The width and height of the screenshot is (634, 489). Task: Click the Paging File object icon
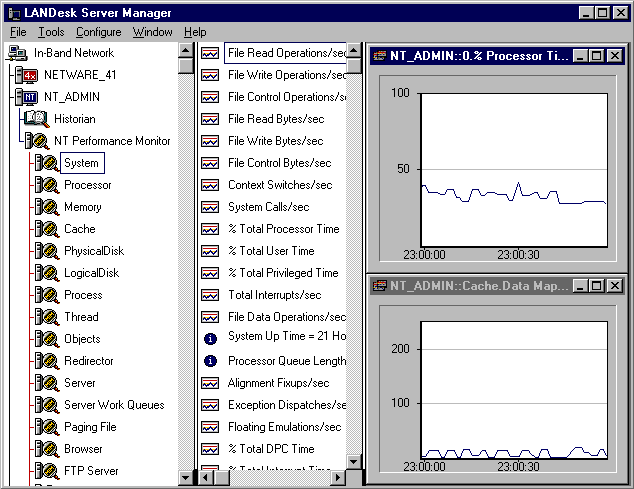tap(47, 427)
